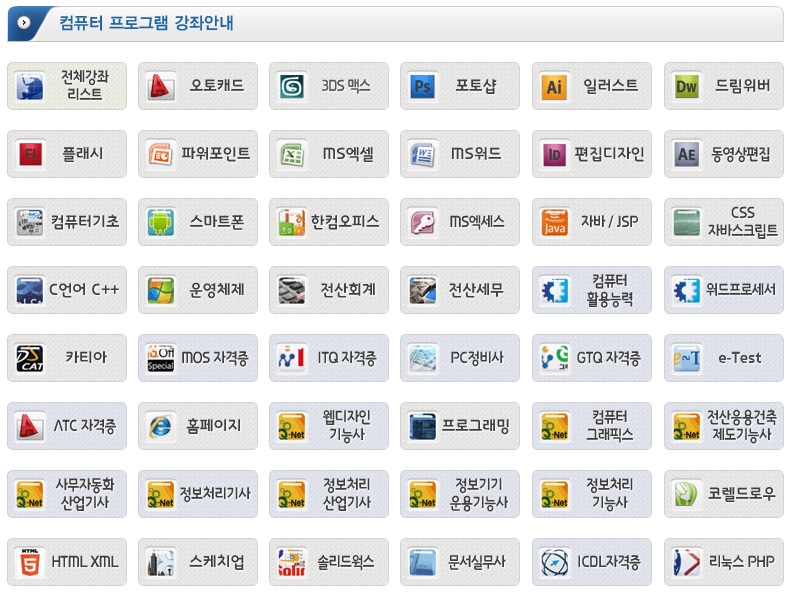Open the 전체강좌 리스트 button
This screenshot has height=593, width=790.
tap(67, 86)
